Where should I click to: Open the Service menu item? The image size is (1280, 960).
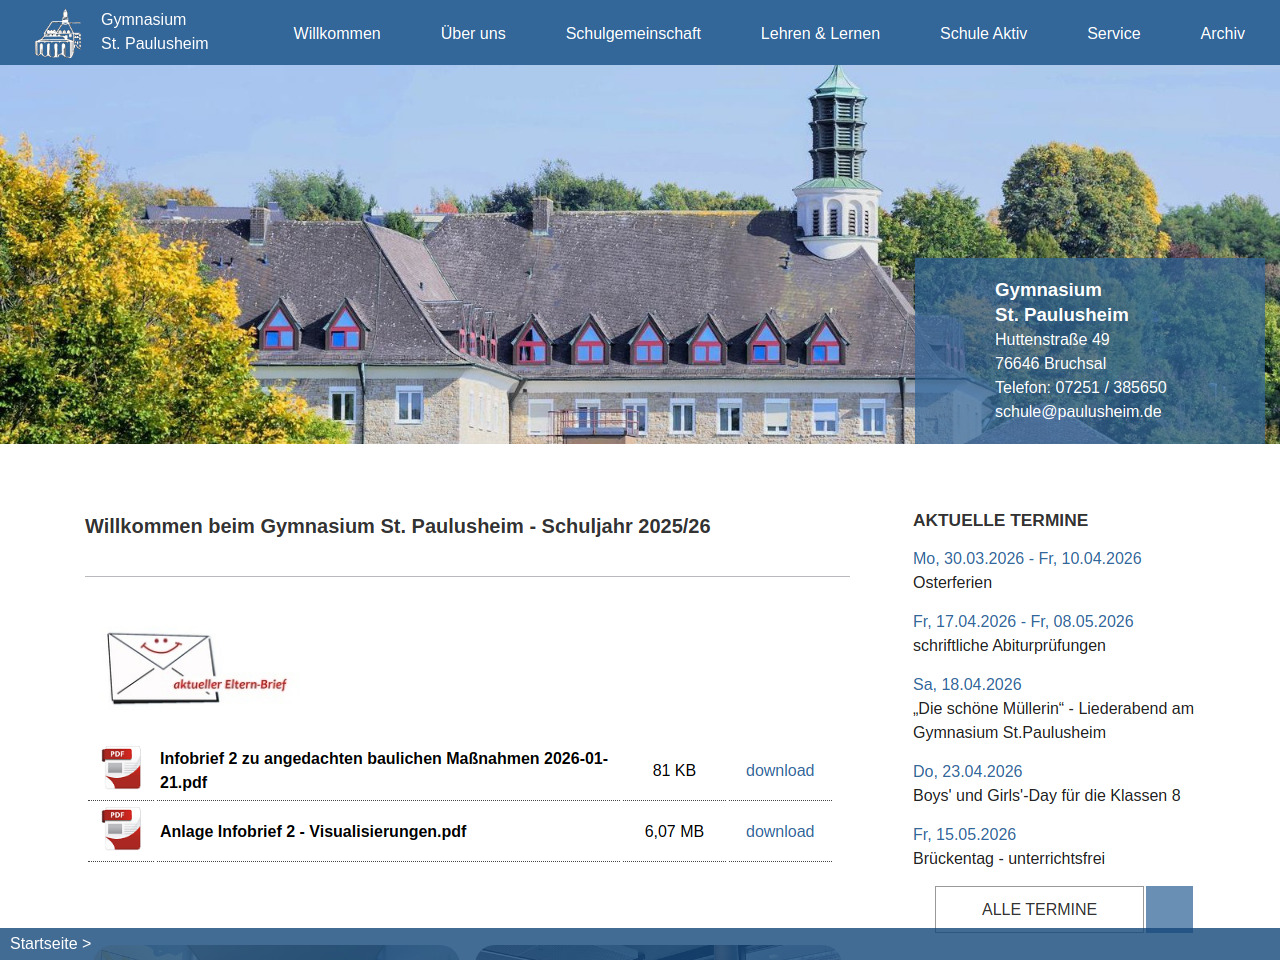tap(1113, 33)
